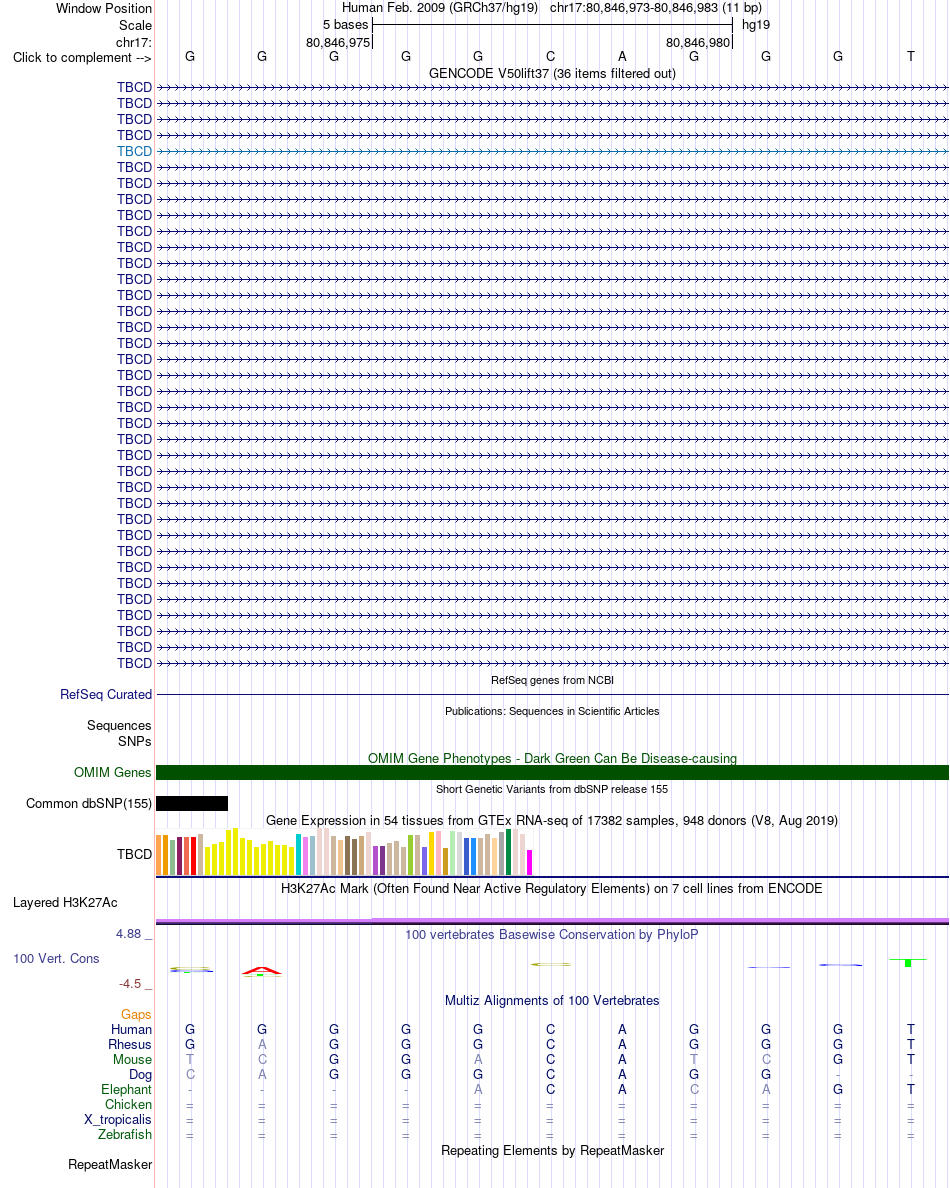Click the Human Feb. 2009 (GRCh37/hg19) heading

click(x=440, y=8)
